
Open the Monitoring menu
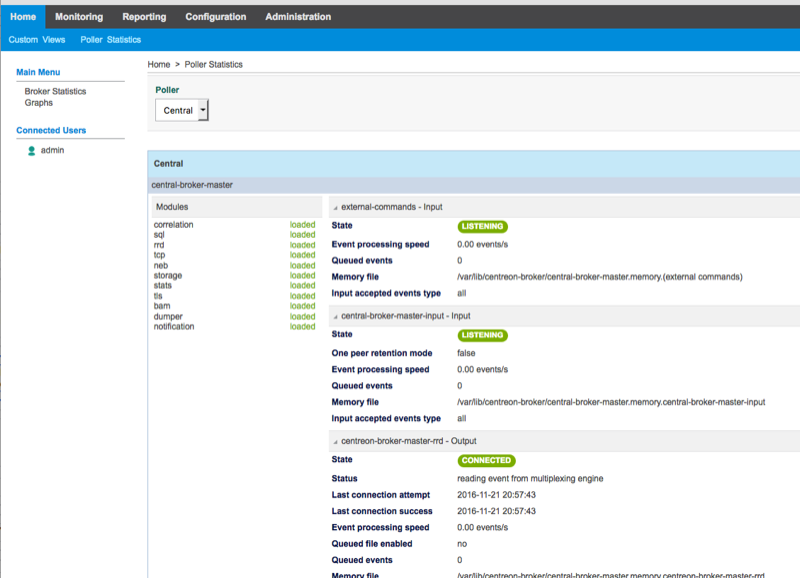(x=79, y=17)
